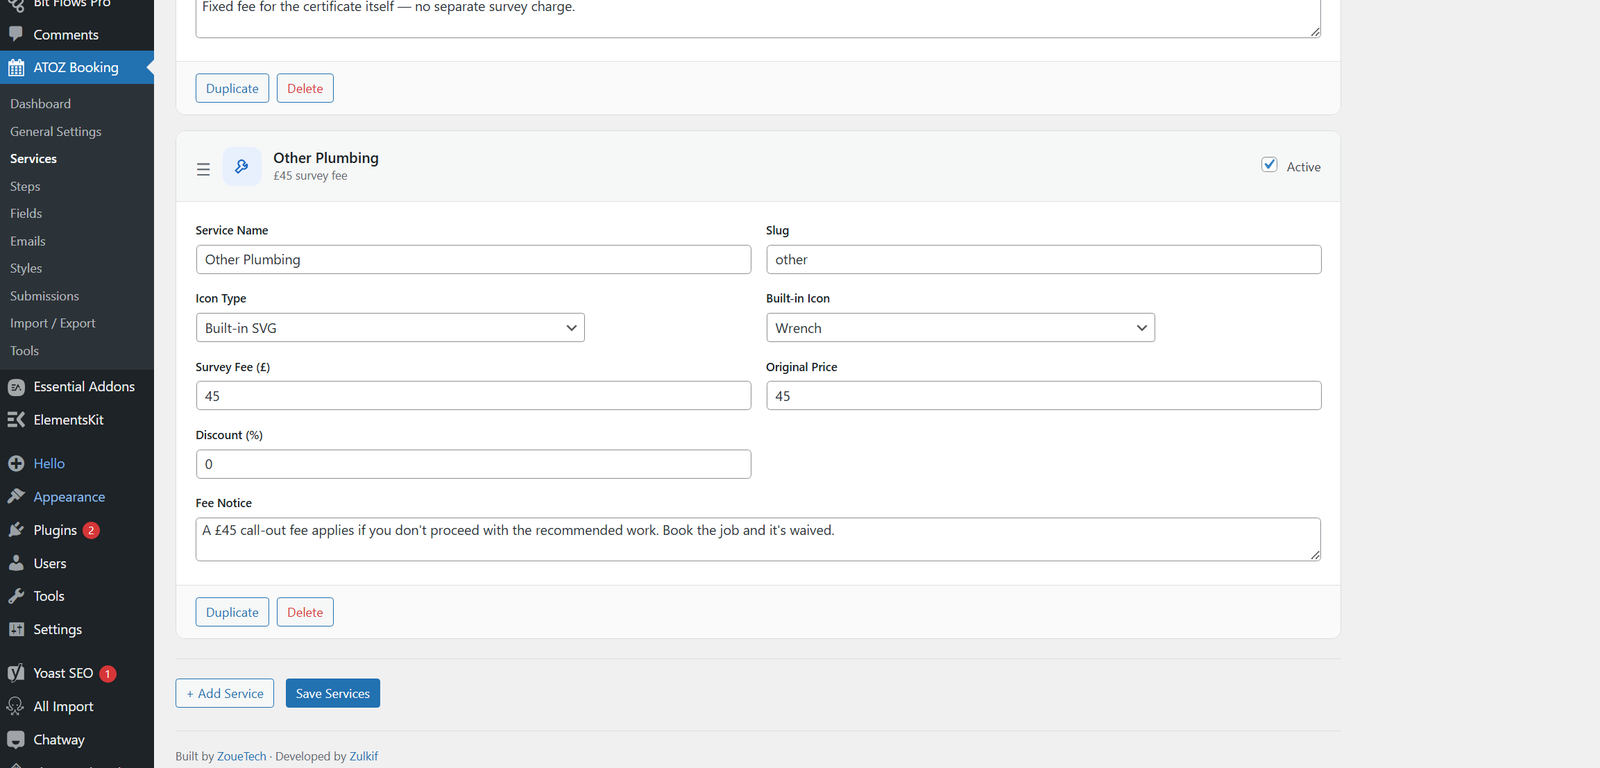Open the Zulkif footer link
Viewport: 1600px width, 768px height.
[364, 756]
